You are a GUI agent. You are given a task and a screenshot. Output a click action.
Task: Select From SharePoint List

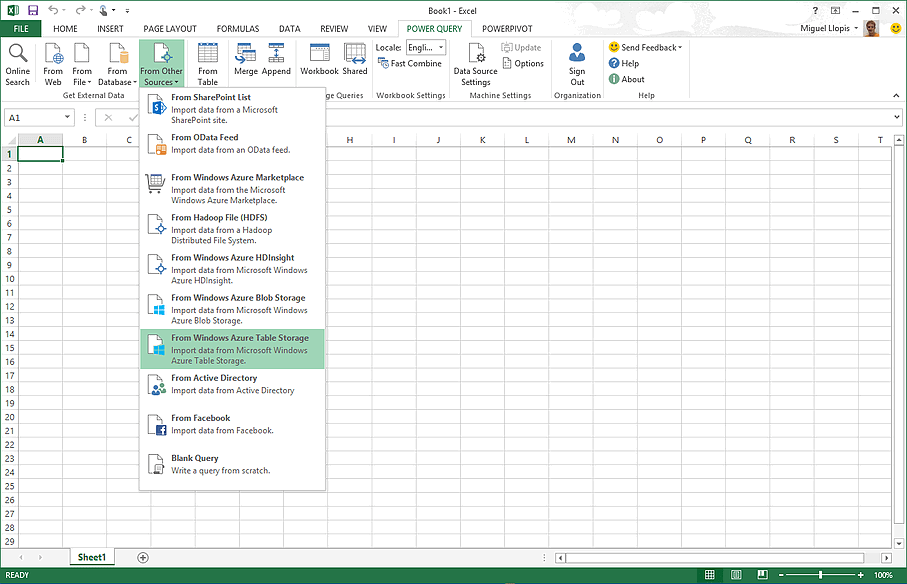[233, 108]
